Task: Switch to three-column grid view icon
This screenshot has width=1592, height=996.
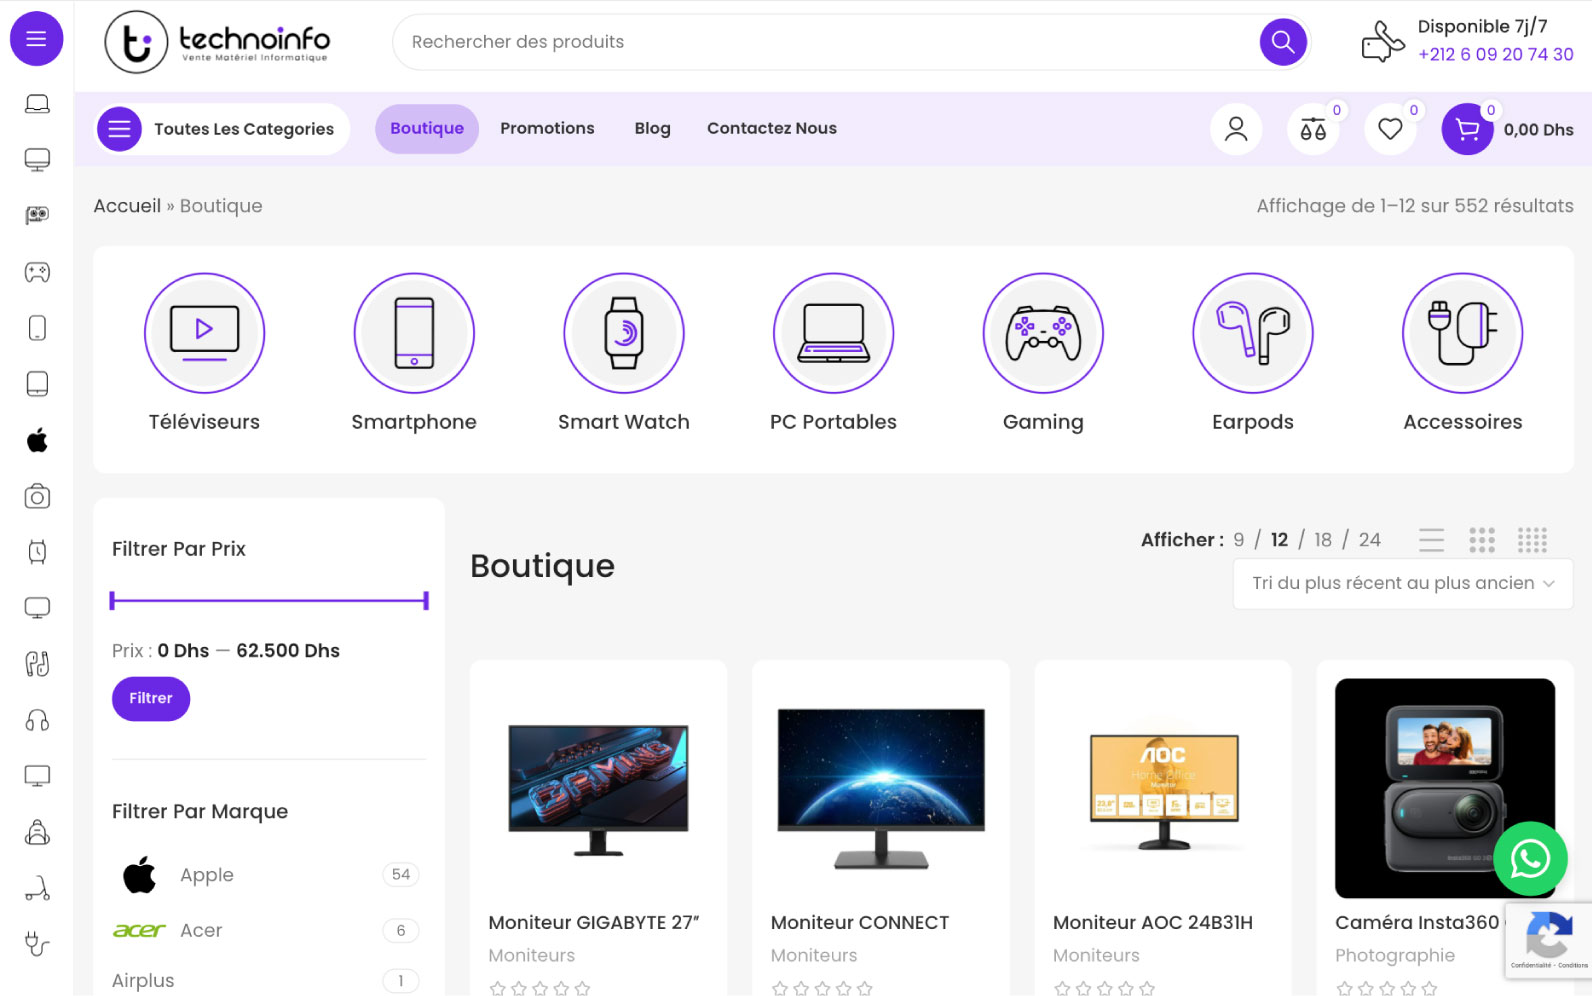Action: click(1482, 540)
